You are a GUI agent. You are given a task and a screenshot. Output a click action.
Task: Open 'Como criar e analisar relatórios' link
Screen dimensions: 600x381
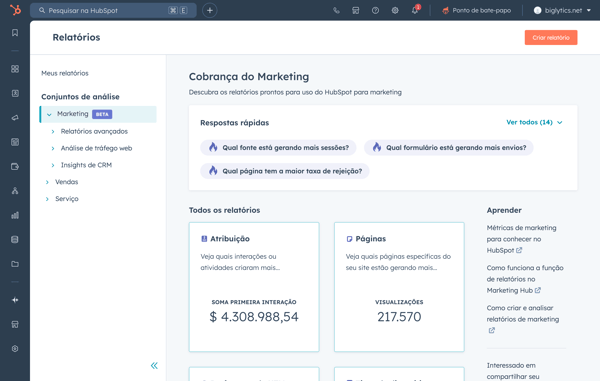[x=523, y=319]
